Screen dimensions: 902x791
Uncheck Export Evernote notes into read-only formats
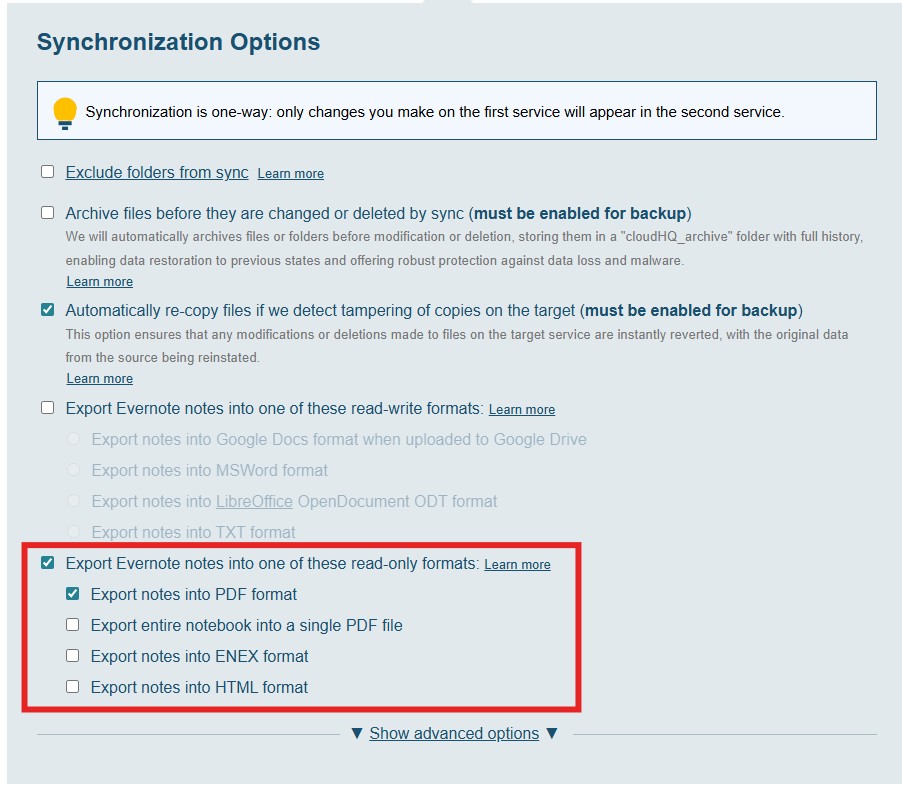point(48,563)
